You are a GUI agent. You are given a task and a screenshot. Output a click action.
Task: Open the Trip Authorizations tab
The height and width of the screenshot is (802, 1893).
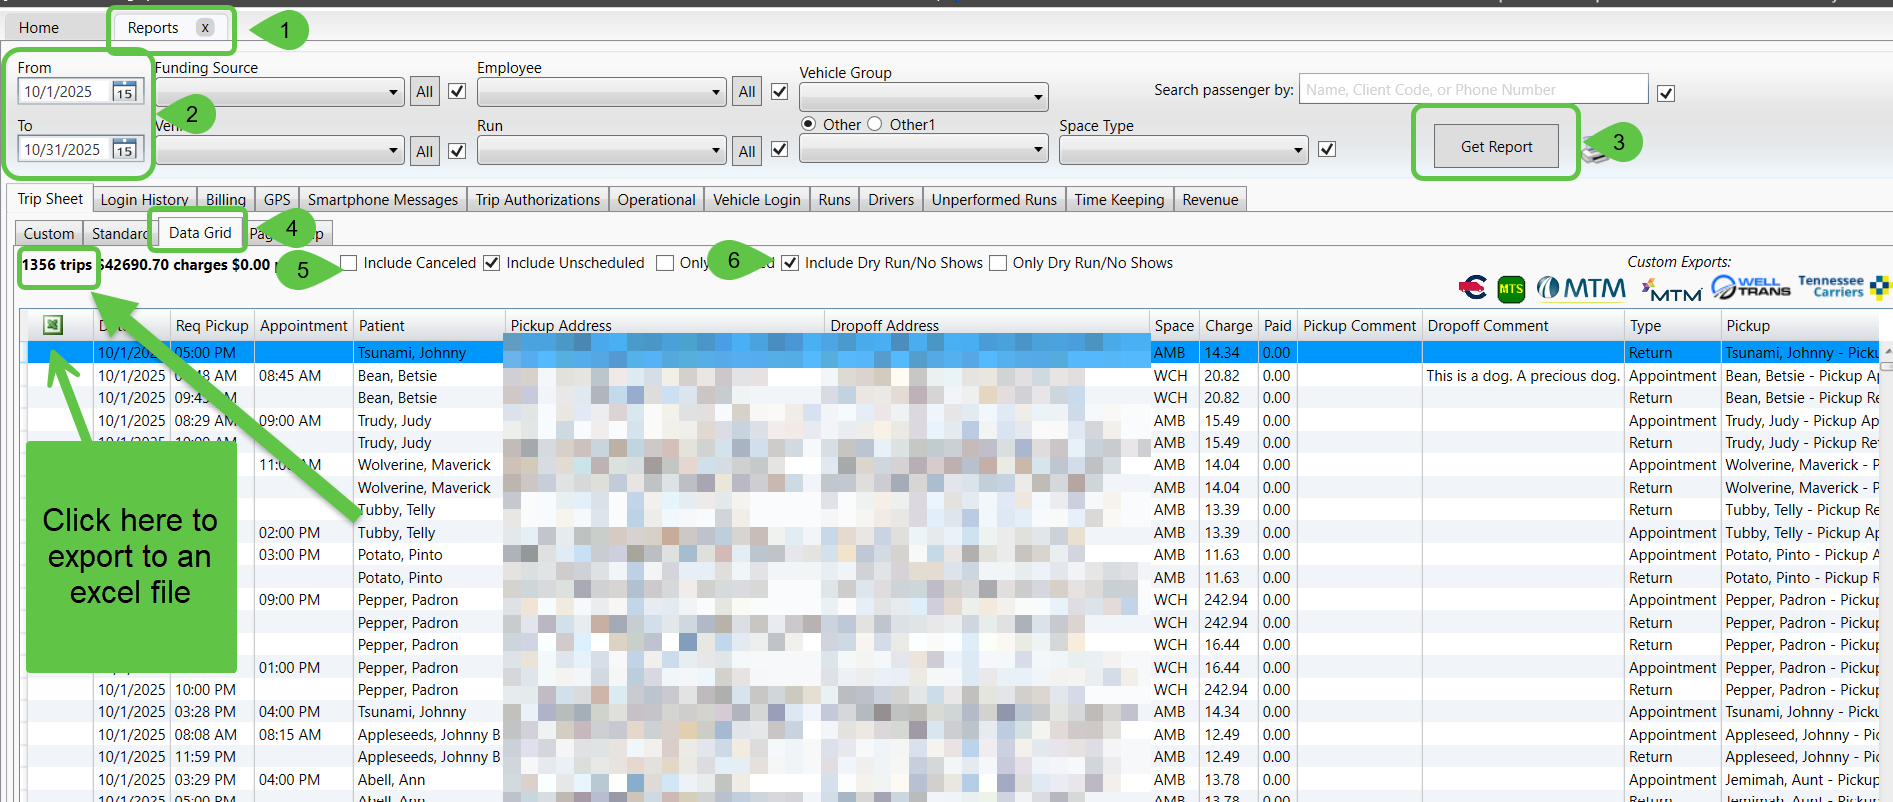click(x=537, y=200)
